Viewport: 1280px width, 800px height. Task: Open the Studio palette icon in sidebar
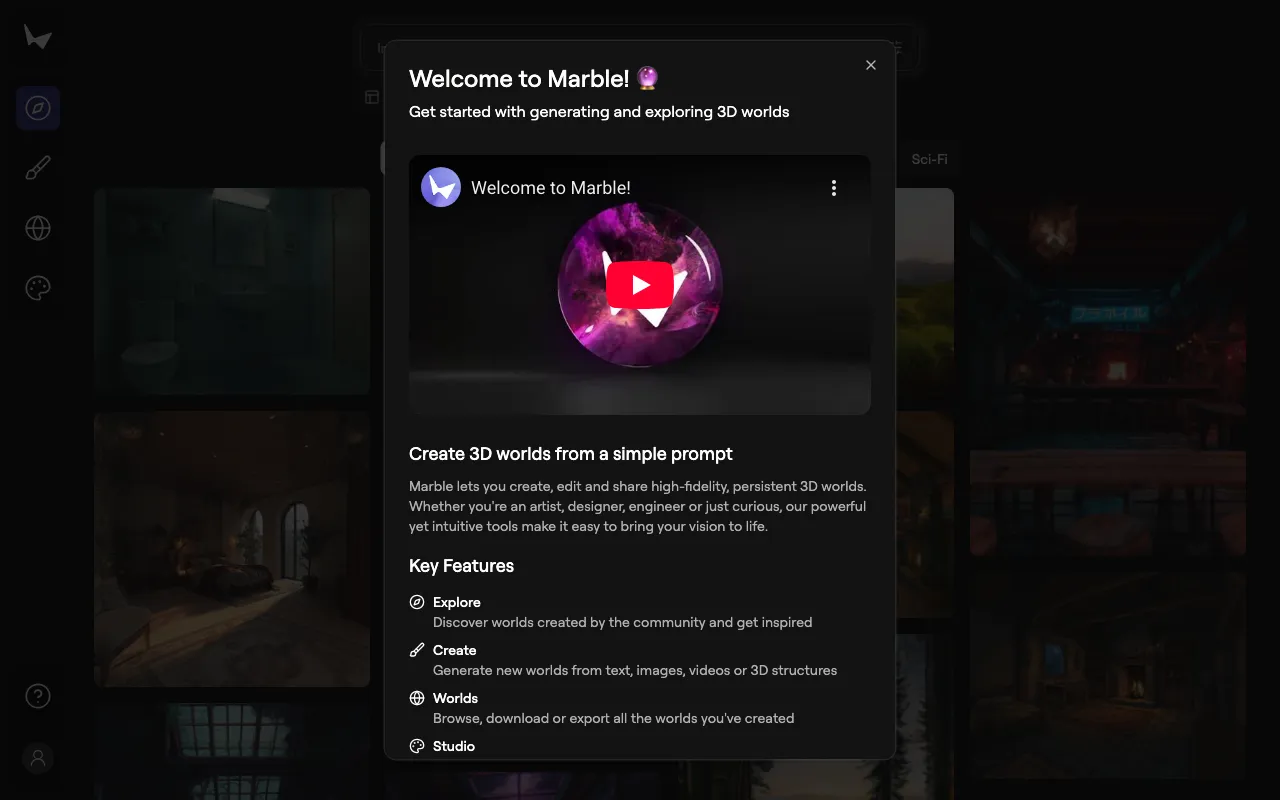pyautogui.click(x=38, y=288)
